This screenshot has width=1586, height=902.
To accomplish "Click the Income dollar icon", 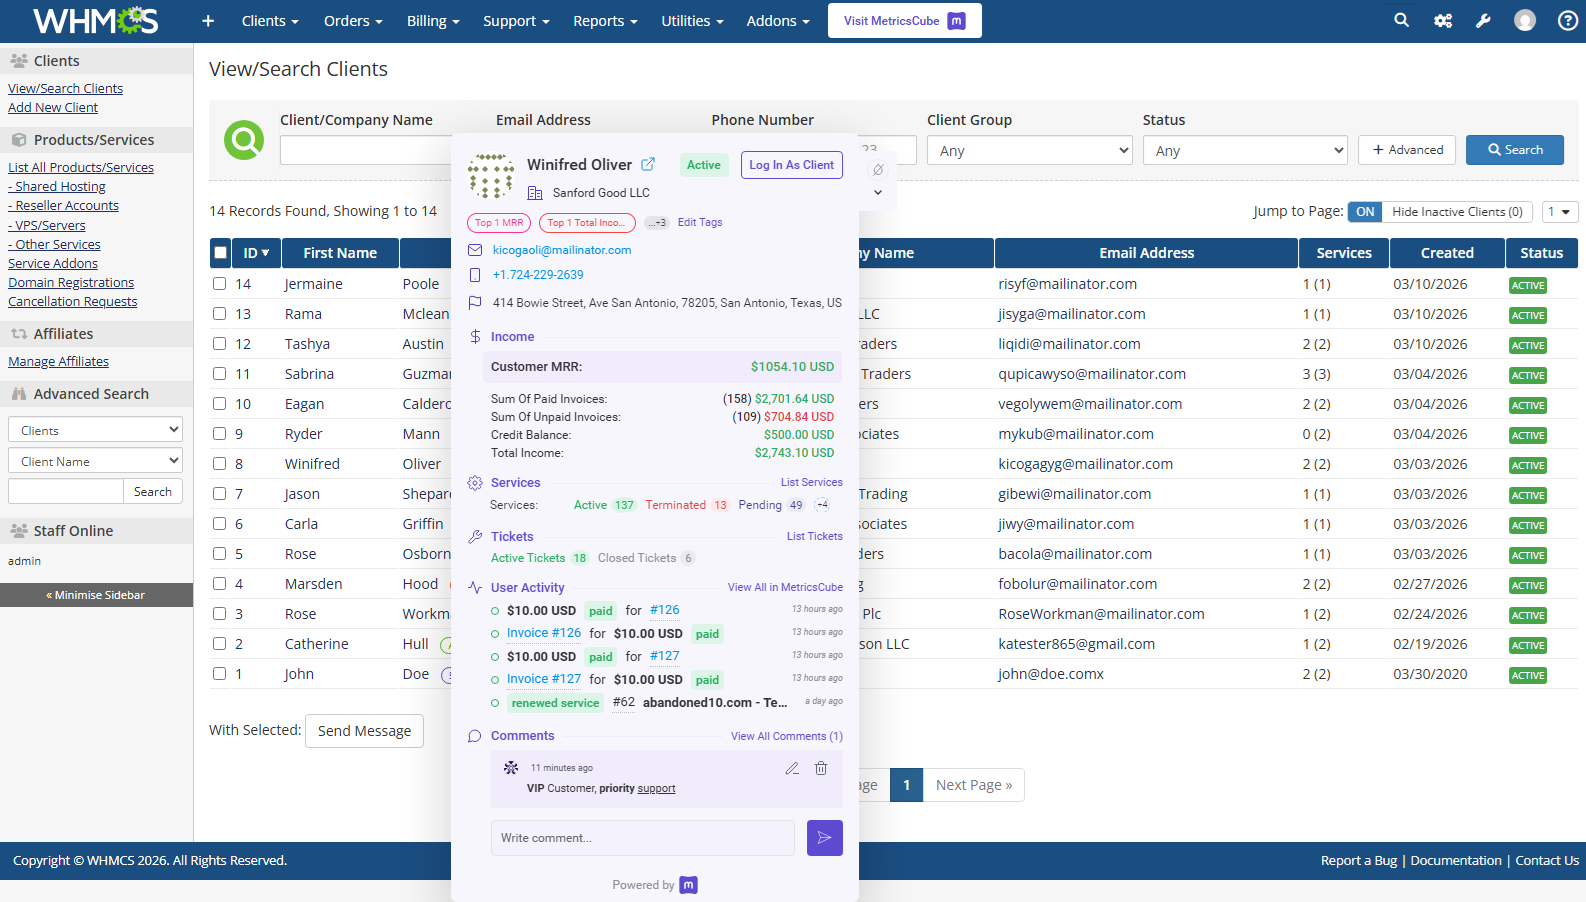I will coord(475,337).
